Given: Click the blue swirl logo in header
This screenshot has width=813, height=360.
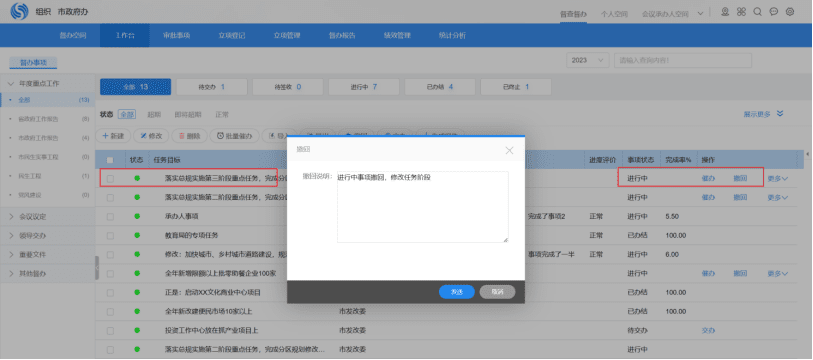Looking at the screenshot, I should point(19,11).
